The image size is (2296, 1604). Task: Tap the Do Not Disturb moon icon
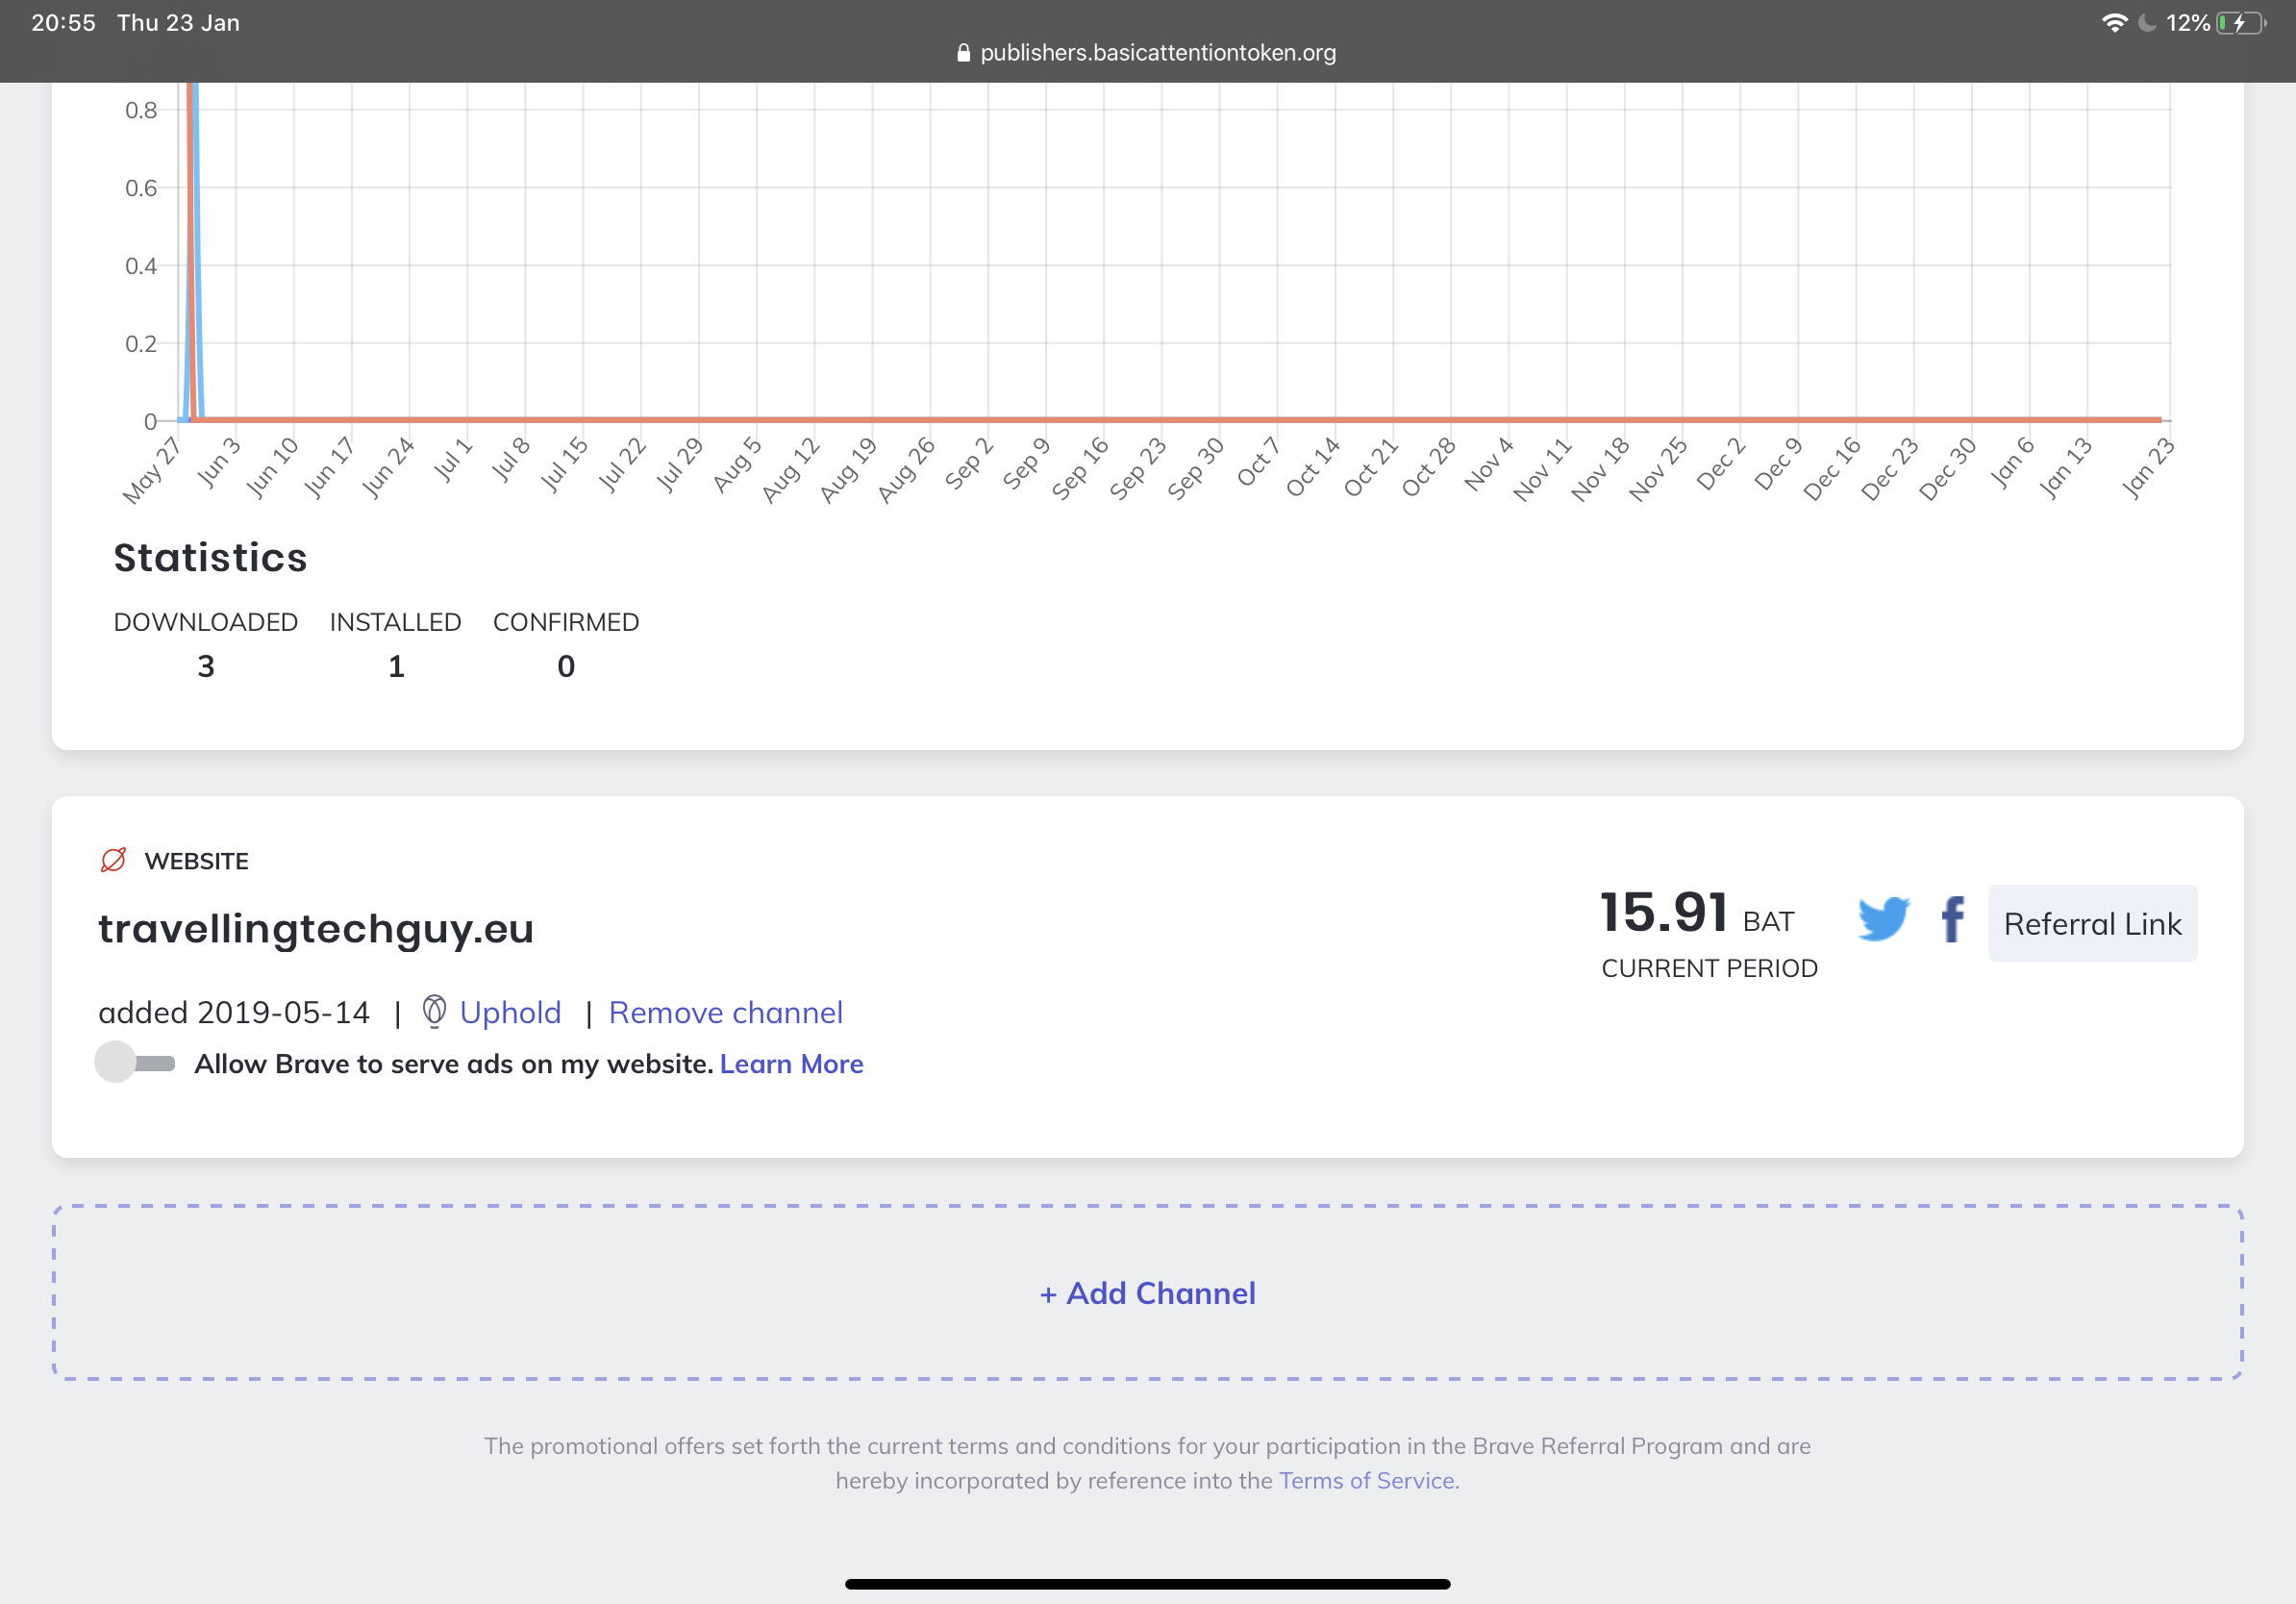(2146, 23)
